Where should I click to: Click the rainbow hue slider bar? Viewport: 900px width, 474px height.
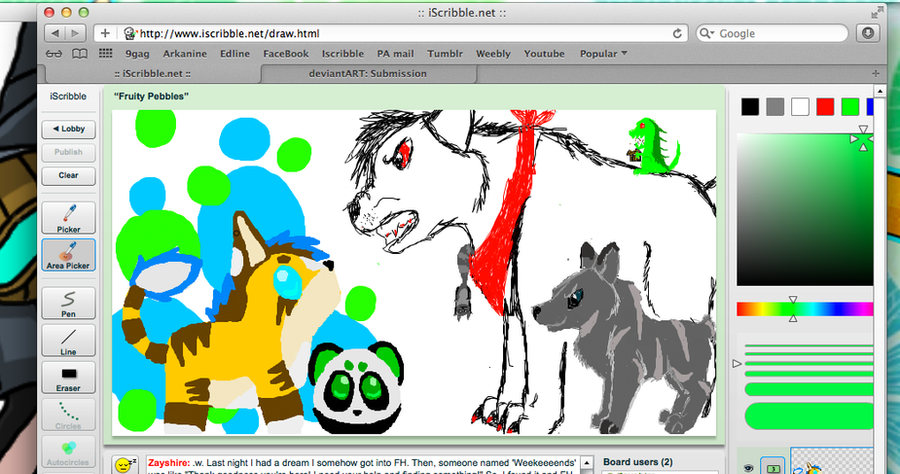(805, 309)
